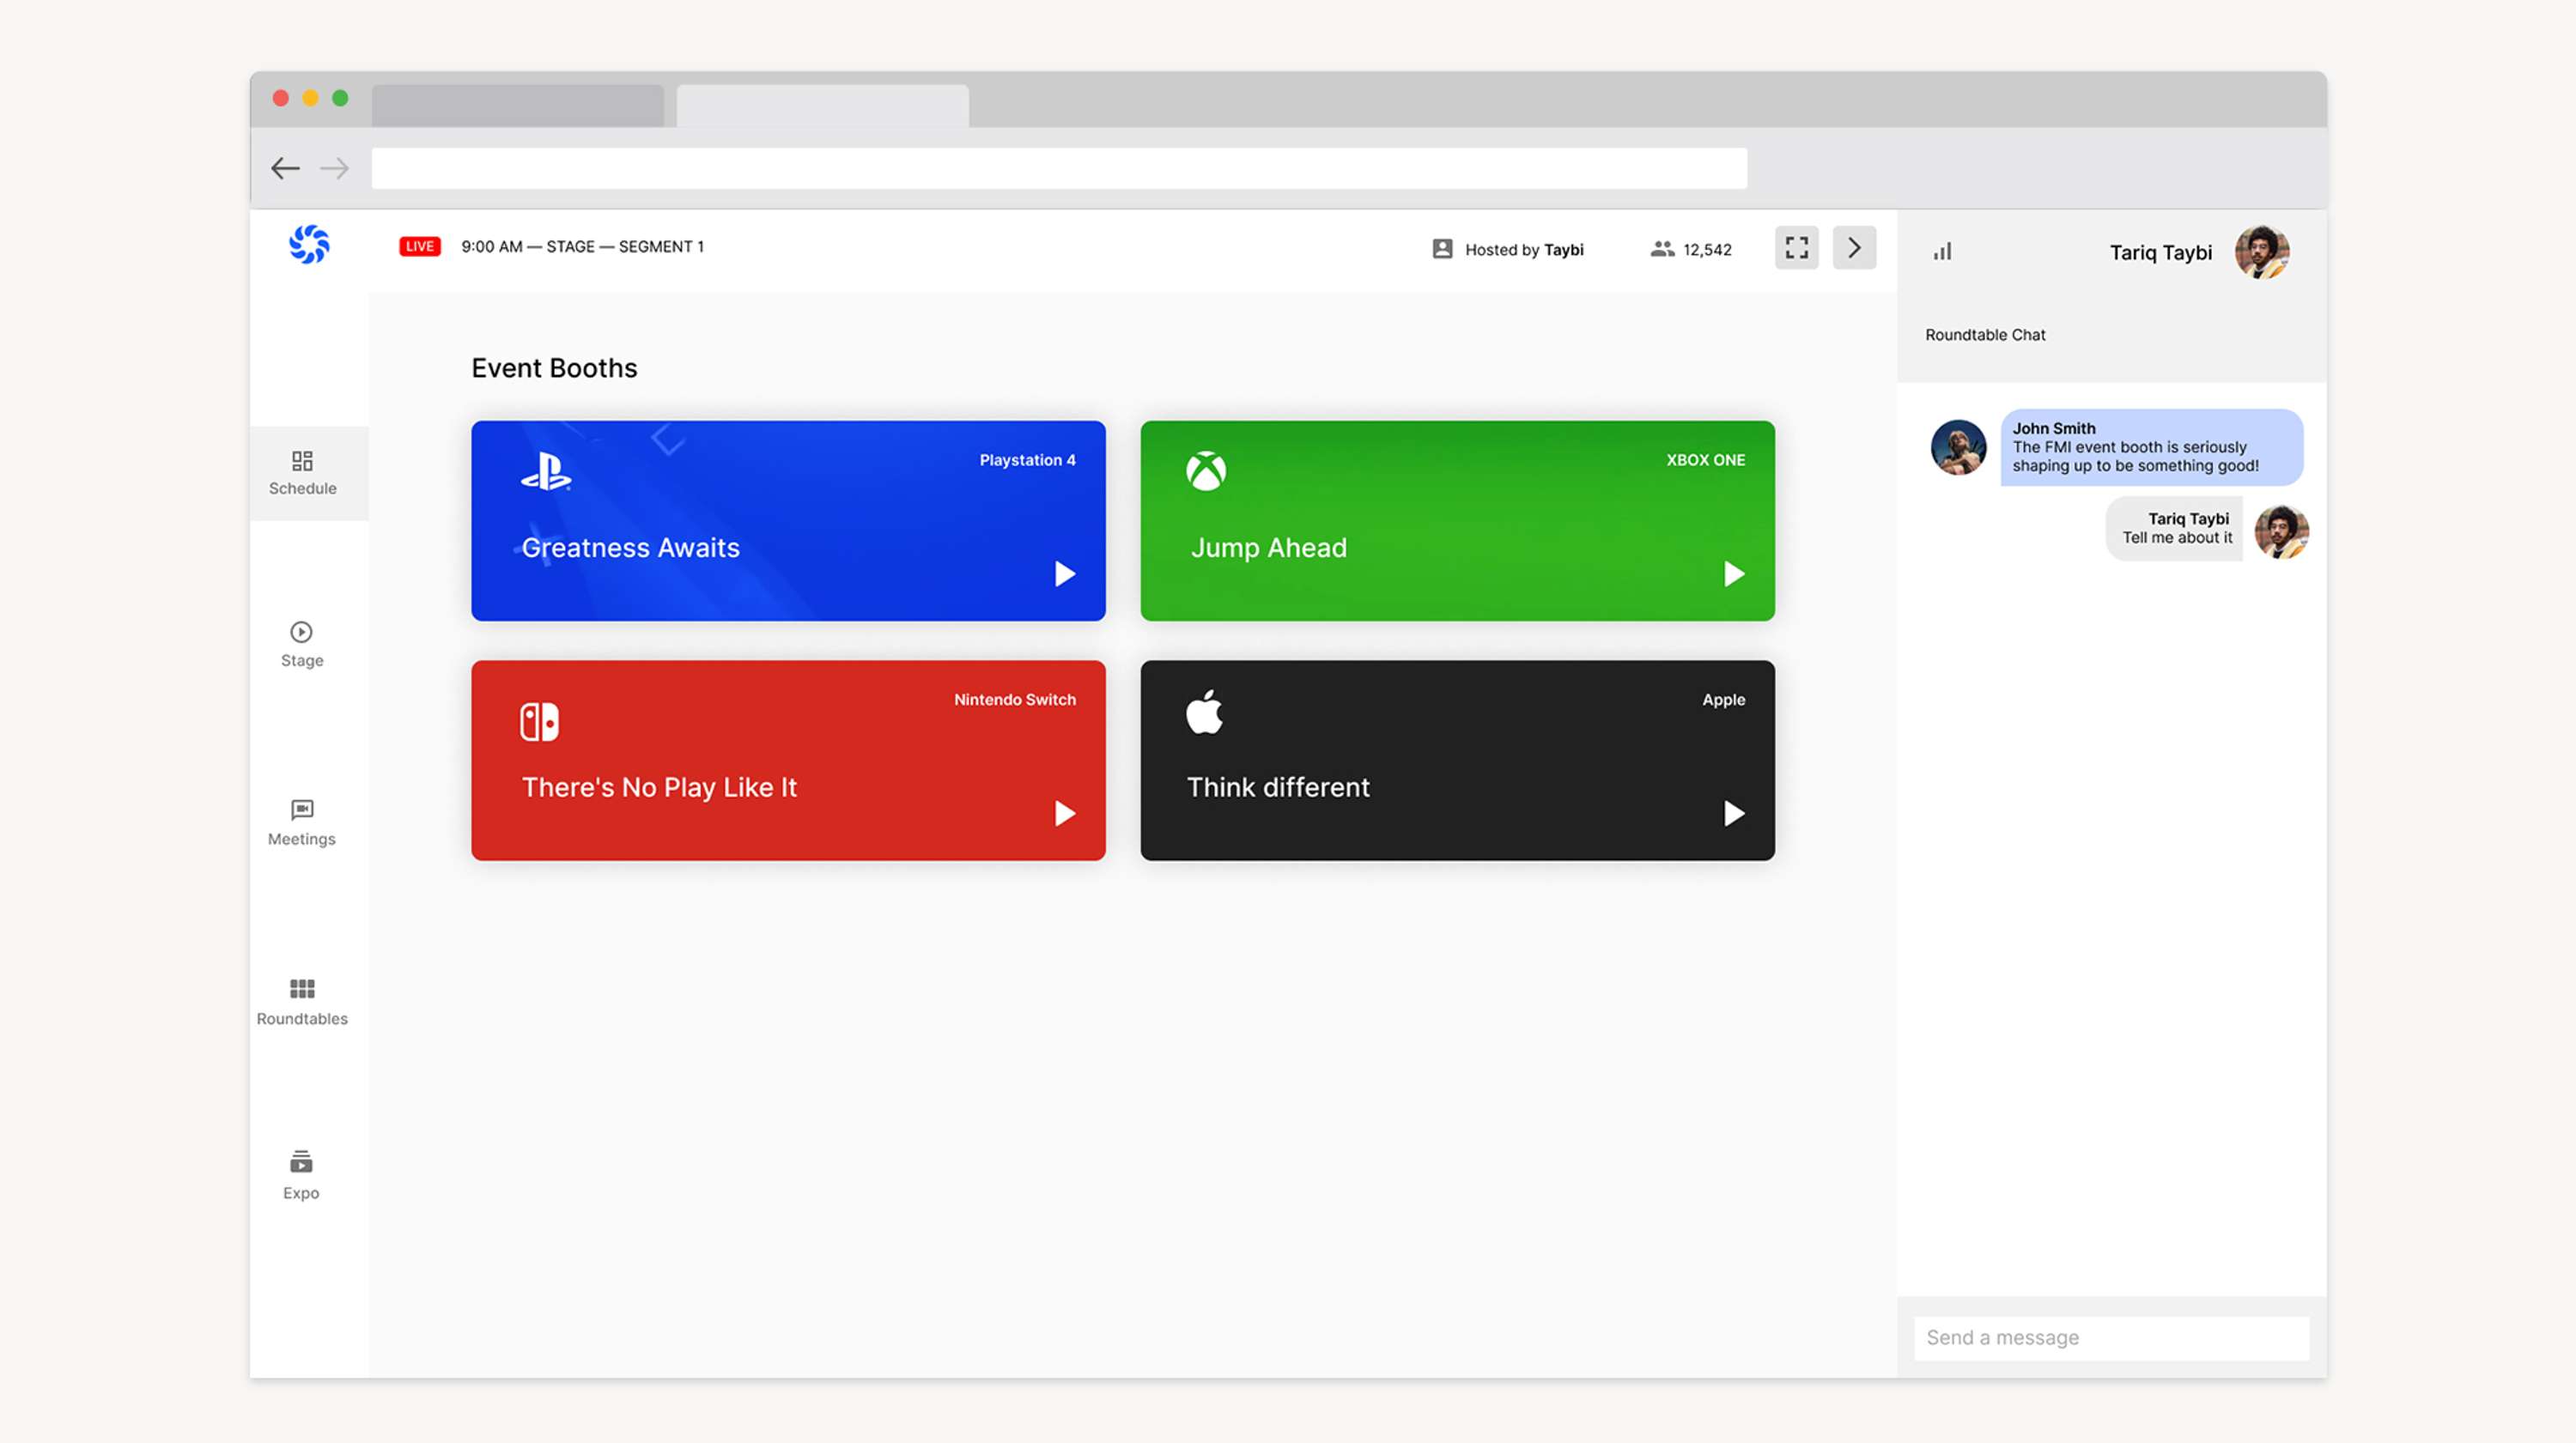This screenshot has width=2576, height=1443.
Task: Open the poll bar chart icon
Action: (1942, 252)
